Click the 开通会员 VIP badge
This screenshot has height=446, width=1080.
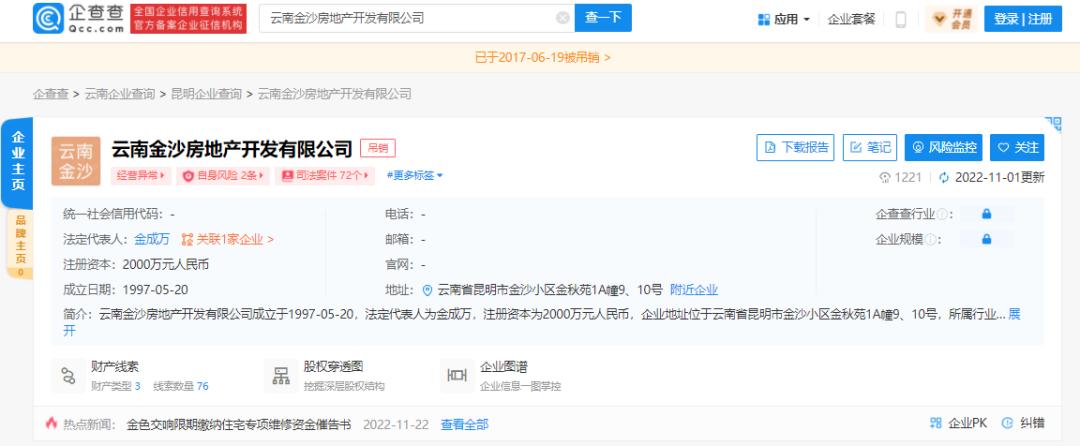[x=952, y=19]
